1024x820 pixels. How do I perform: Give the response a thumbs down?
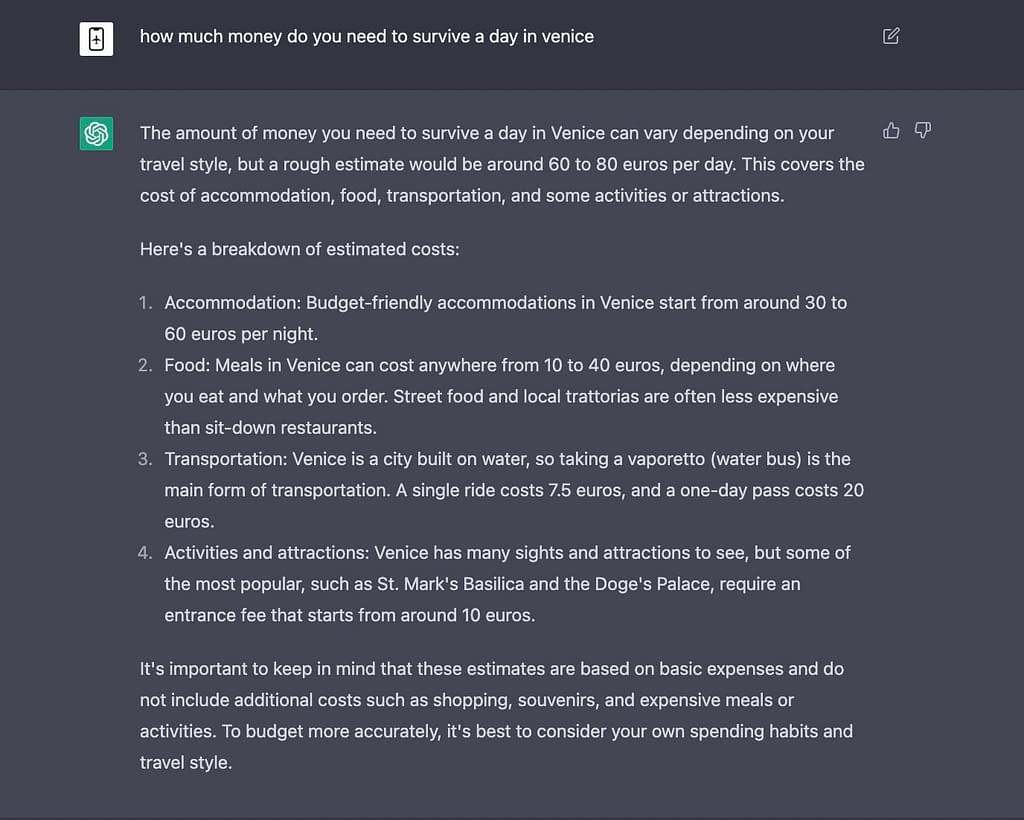pos(922,131)
